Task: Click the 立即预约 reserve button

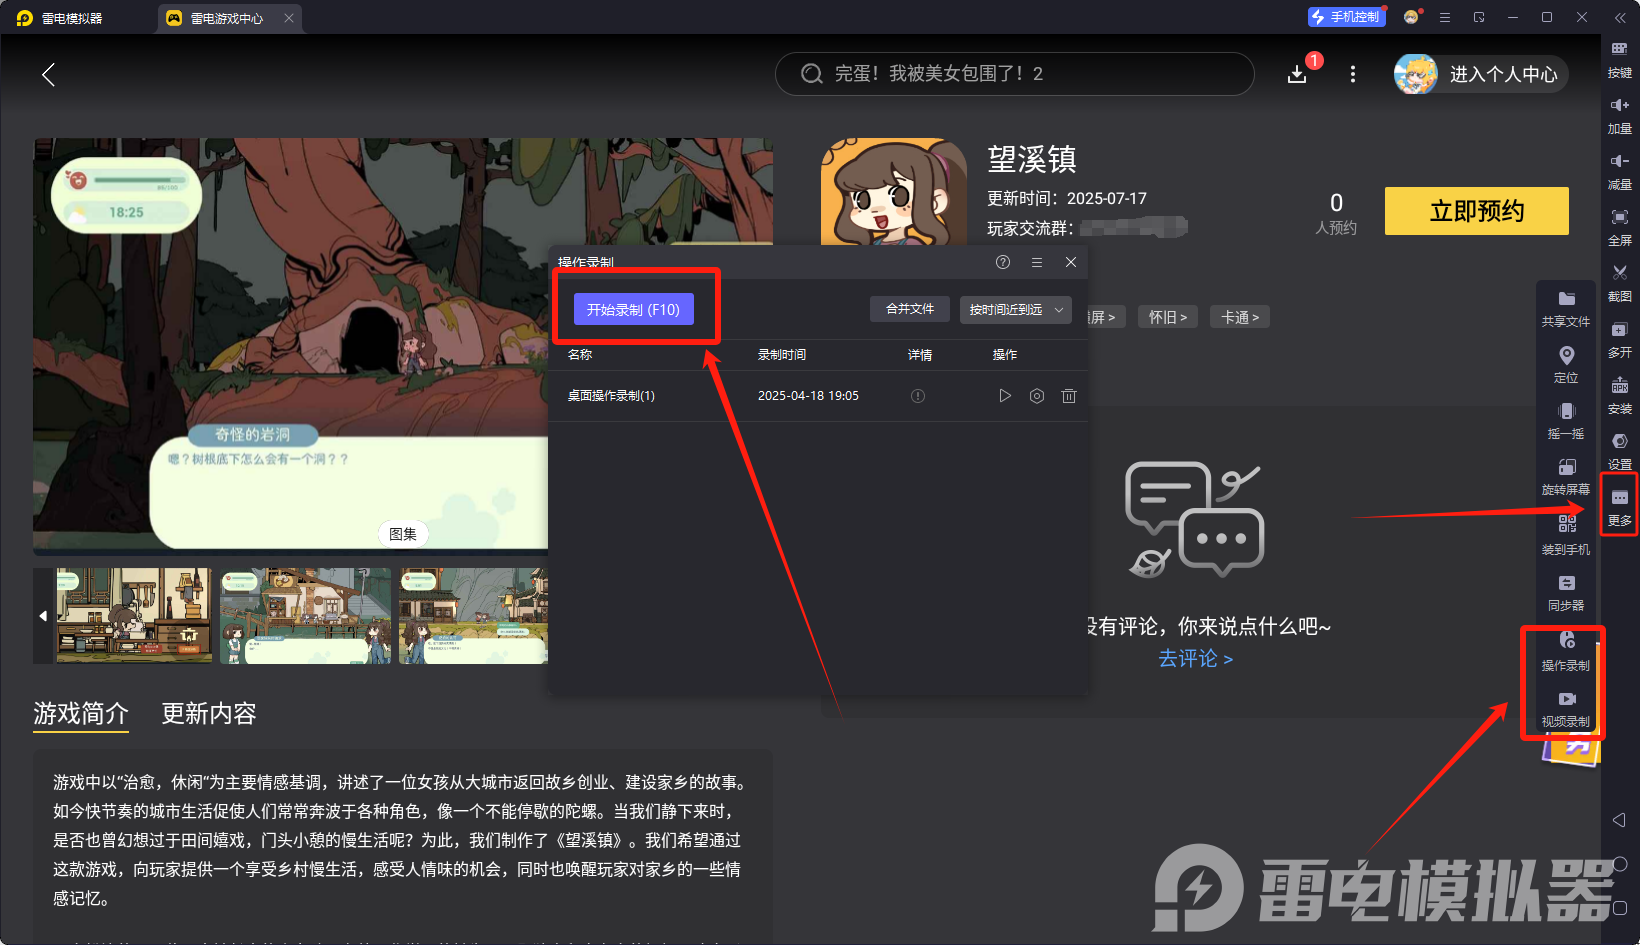Action: (1477, 211)
